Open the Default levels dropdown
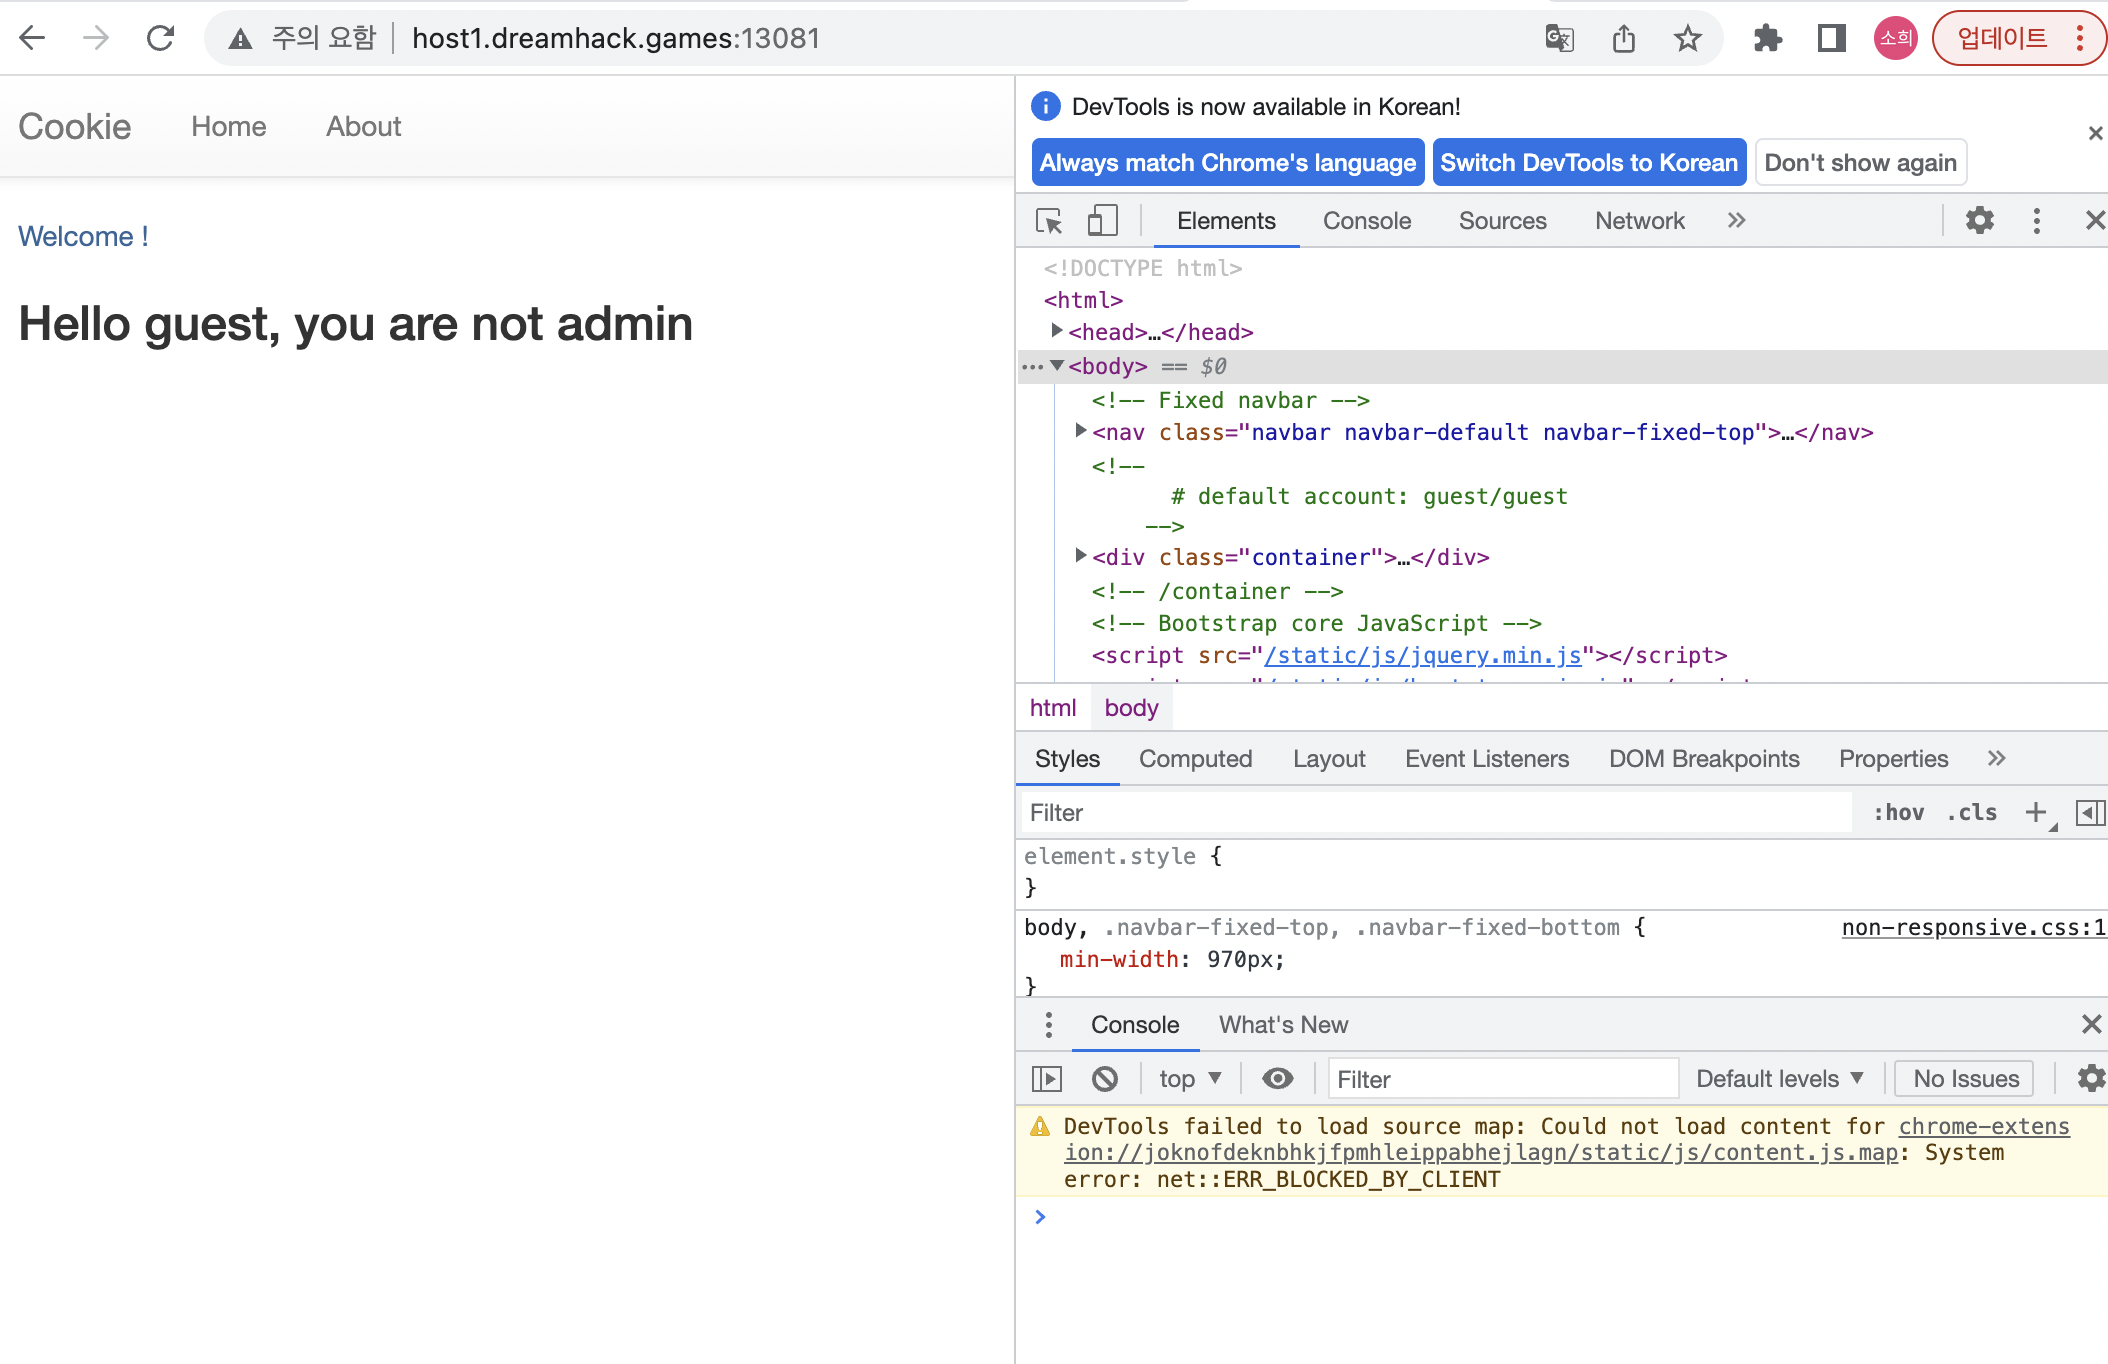Image resolution: width=2108 pixels, height=1364 pixels. click(x=1779, y=1079)
